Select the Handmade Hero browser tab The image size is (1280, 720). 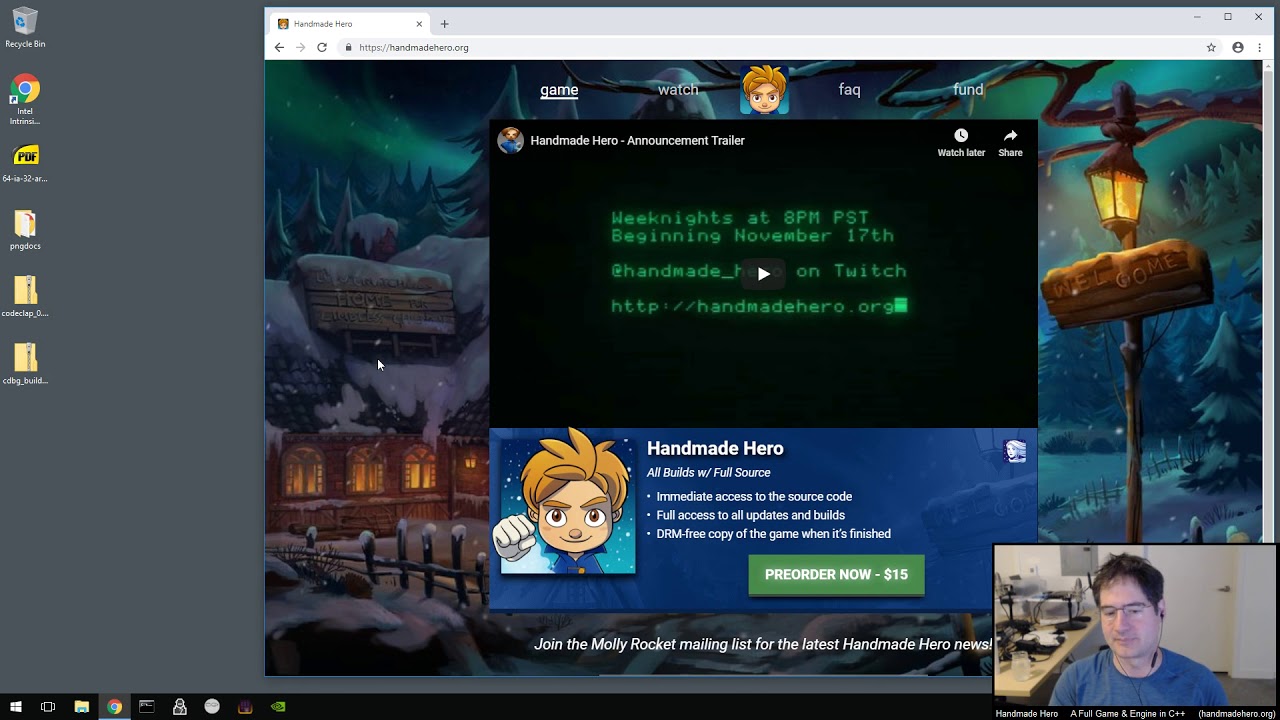[350, 24]
